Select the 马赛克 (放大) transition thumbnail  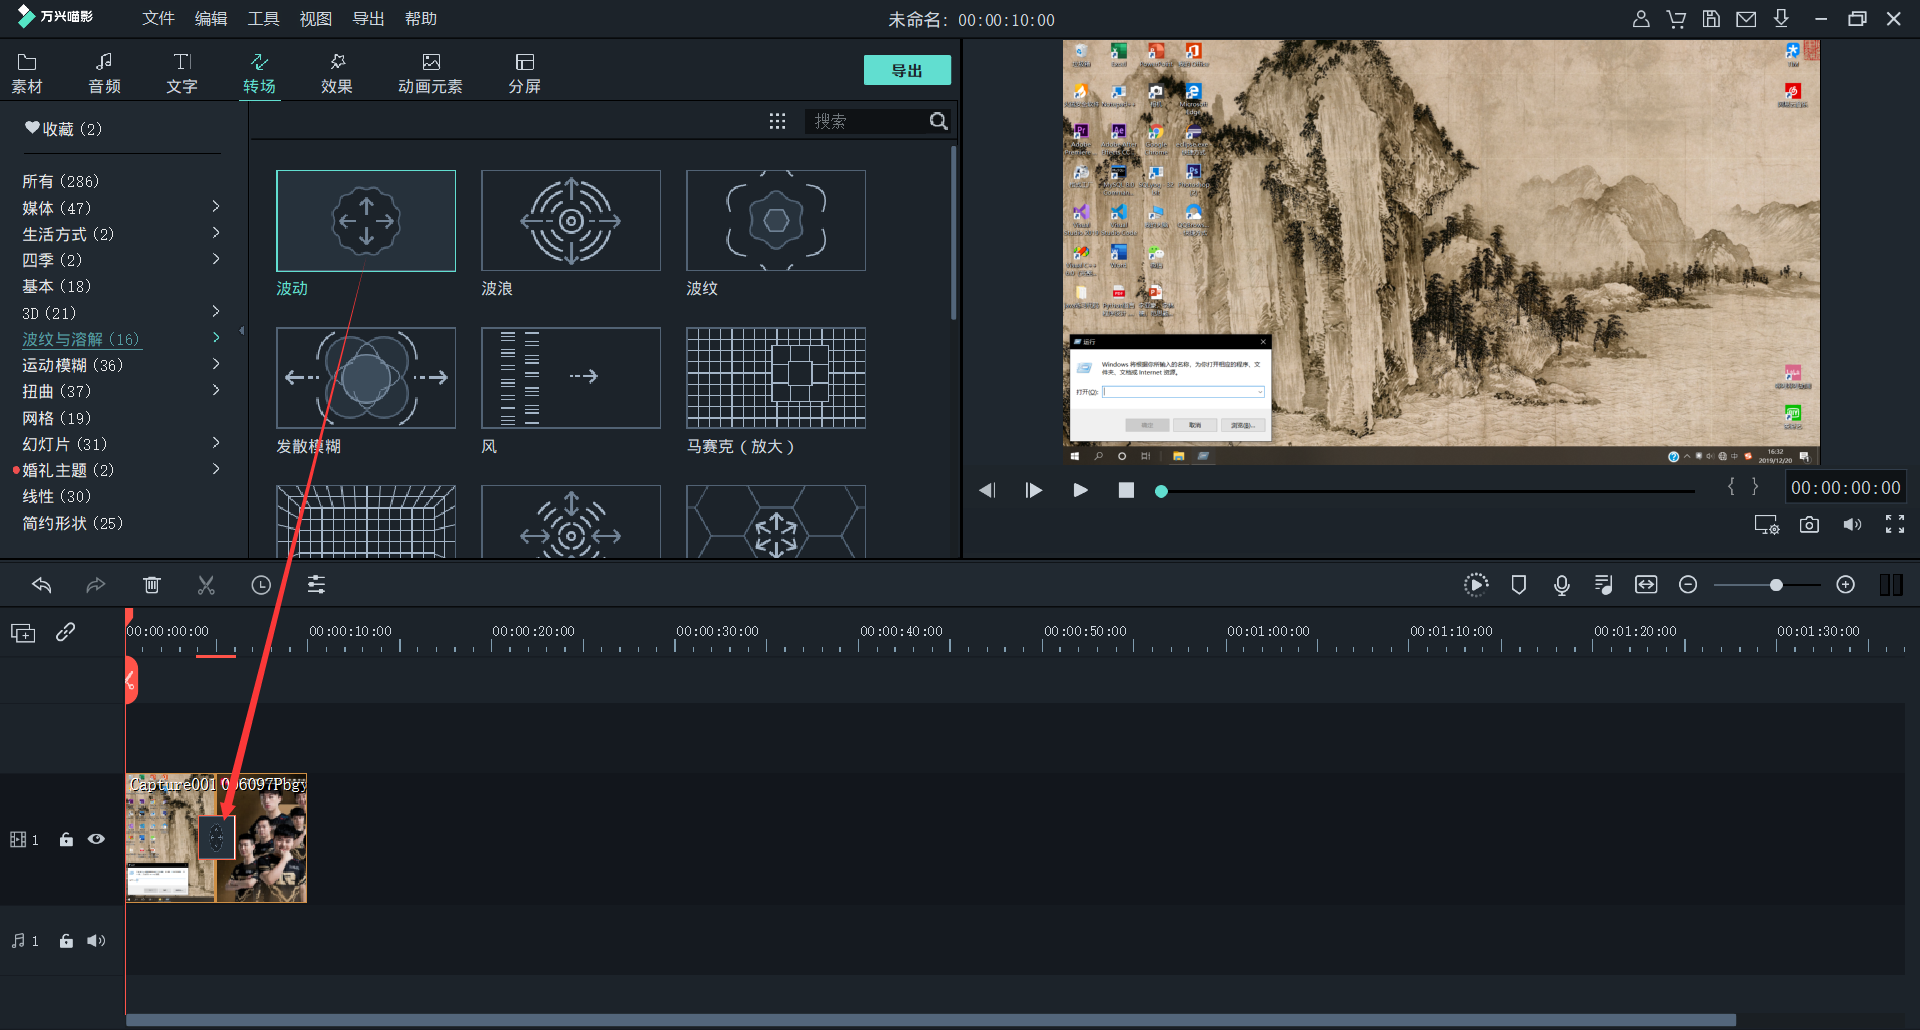776,378
